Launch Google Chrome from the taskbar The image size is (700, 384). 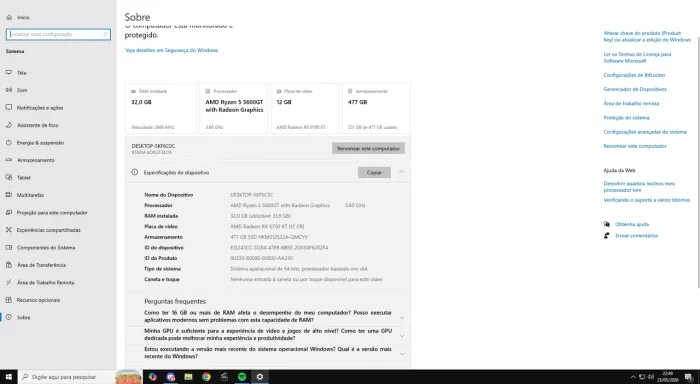click(206, 377)
